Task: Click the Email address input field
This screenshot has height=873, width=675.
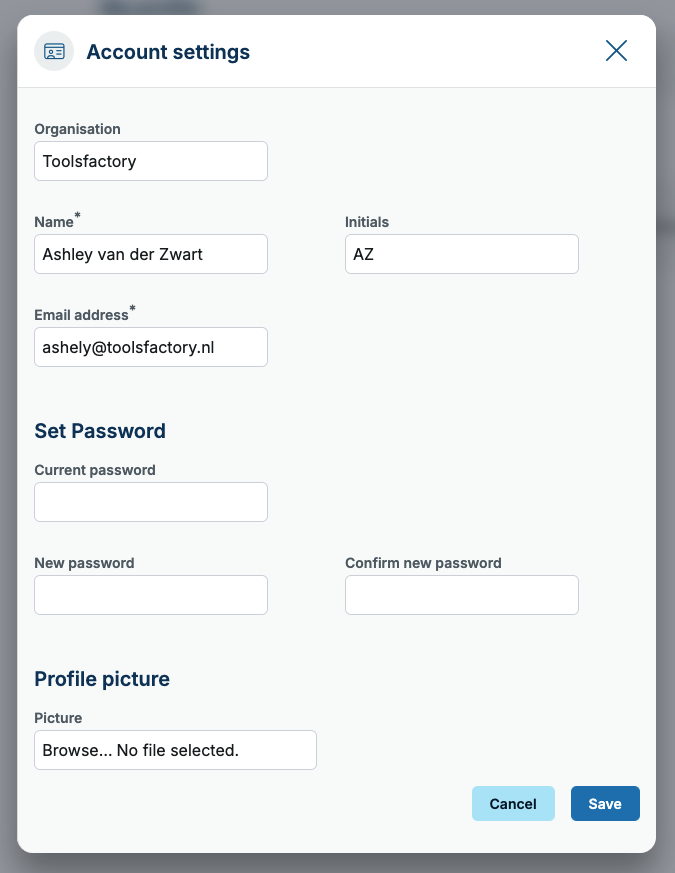Action: [151, 347]
